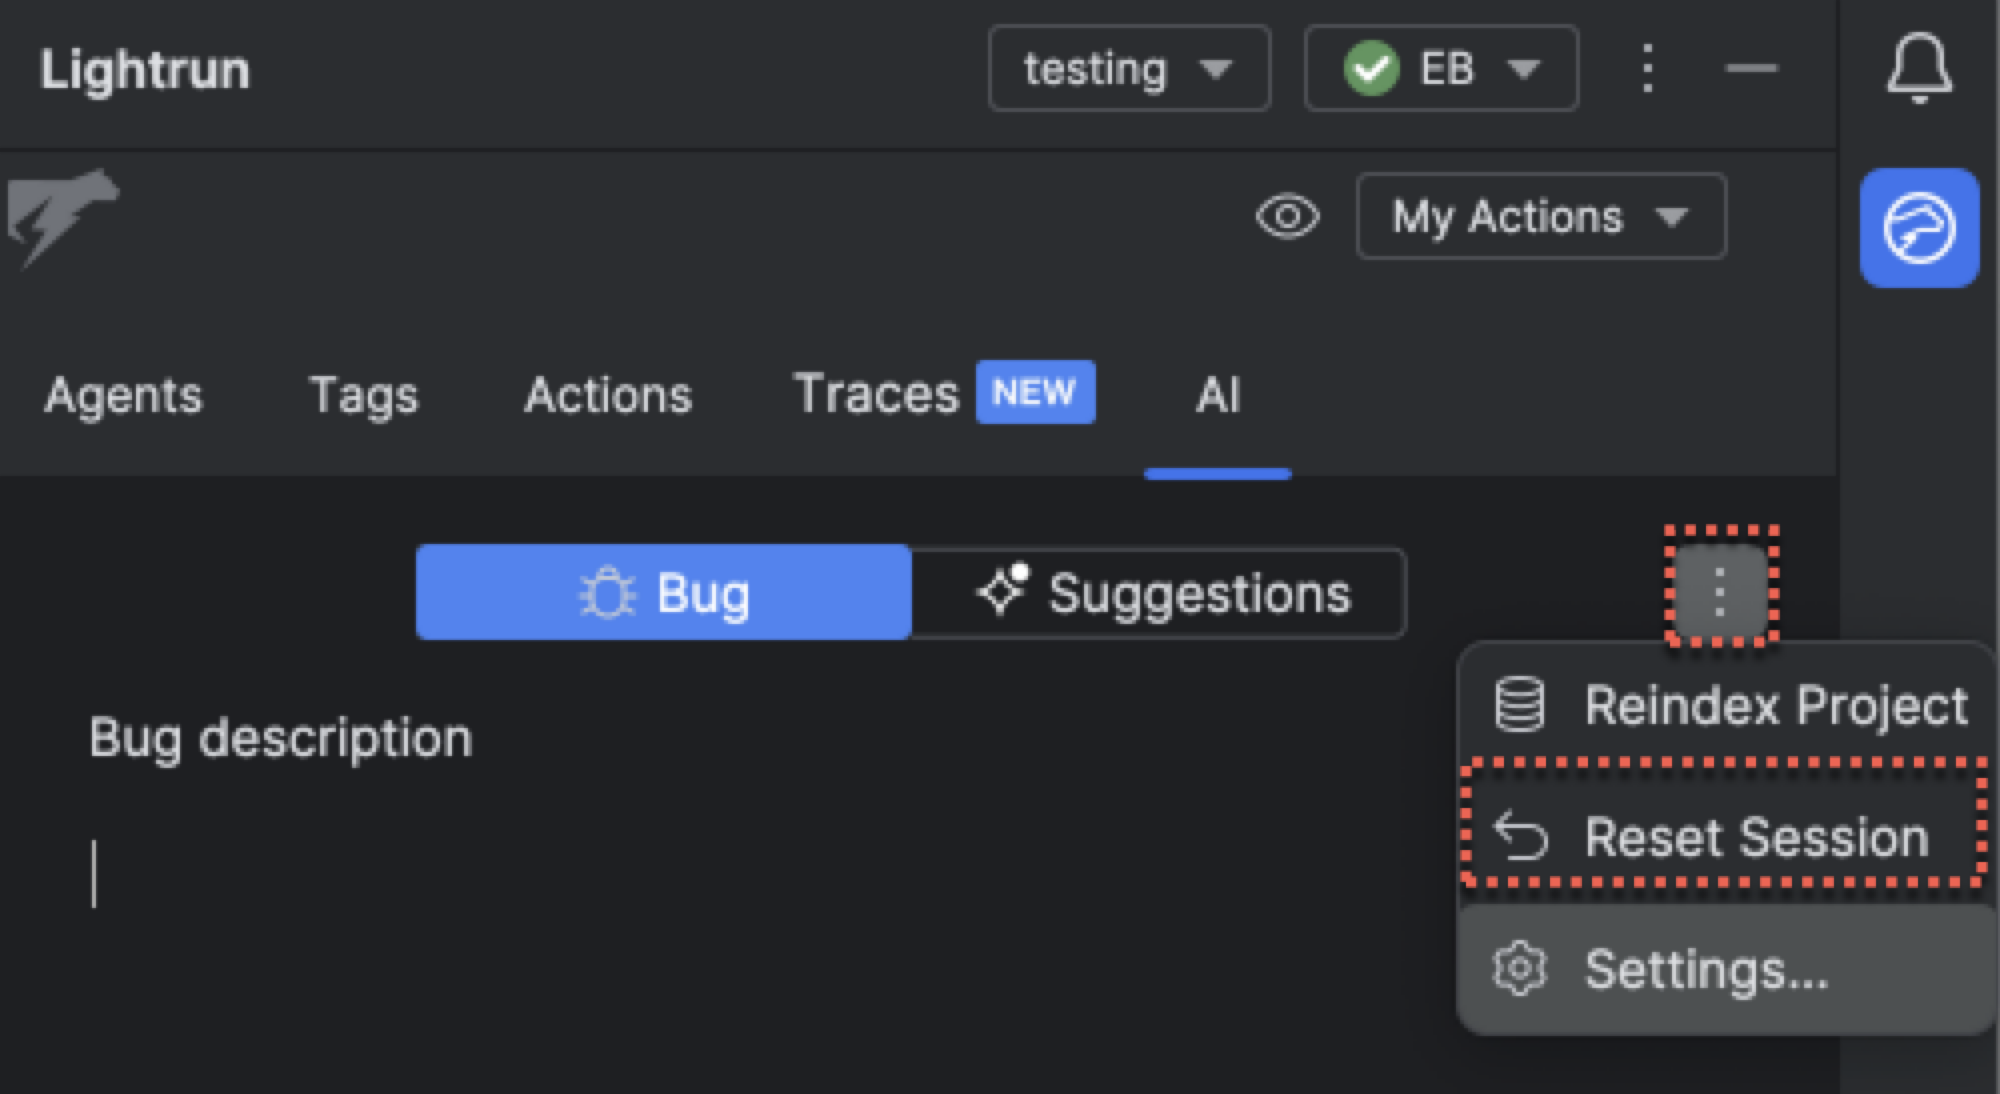Toggle the eye visibility icon
Screen dimensions: 2000x1094
[x=1287, y=216]
